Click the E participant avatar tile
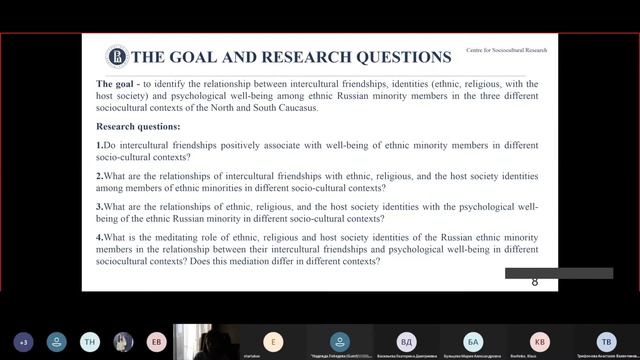The image size is (640, 360). pos(273,342)
